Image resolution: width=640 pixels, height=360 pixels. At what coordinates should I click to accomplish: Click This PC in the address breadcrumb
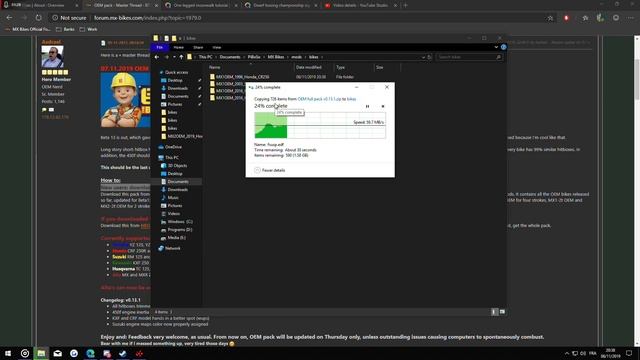point(205,57)
